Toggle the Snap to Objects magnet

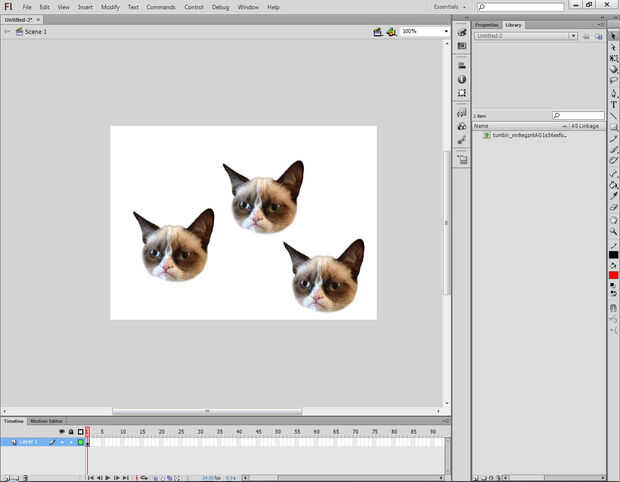613,308
